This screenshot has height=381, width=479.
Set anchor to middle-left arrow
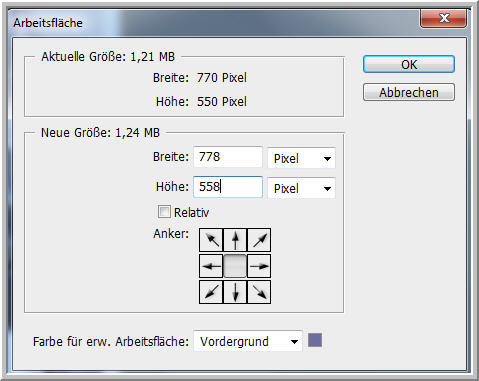point(211,266)
